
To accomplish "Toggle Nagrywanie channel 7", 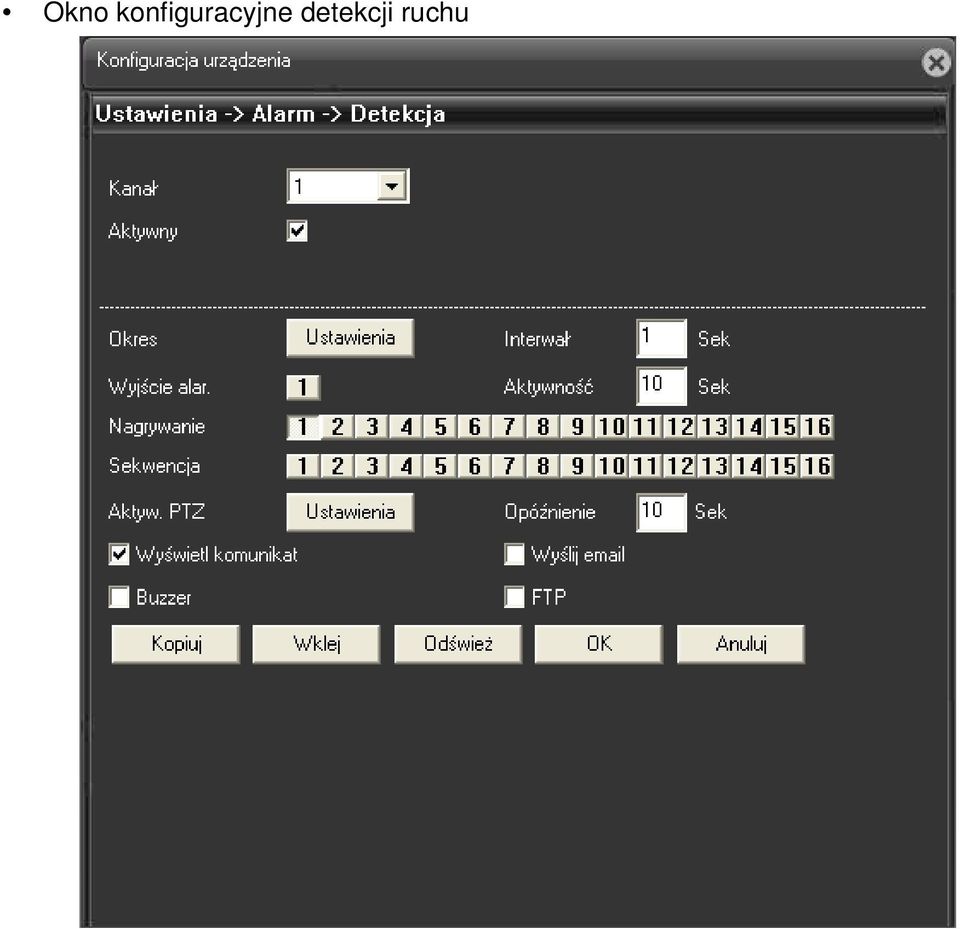I will [509, 427].
